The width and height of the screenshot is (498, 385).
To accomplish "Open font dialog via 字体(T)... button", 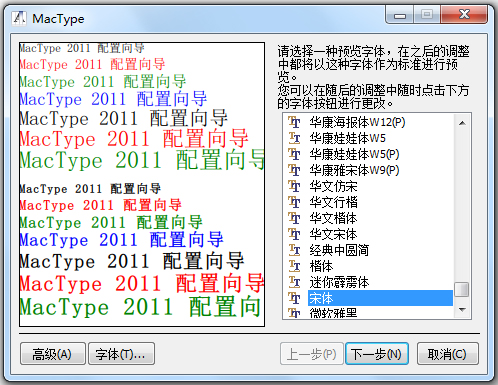I will [121, 354].
